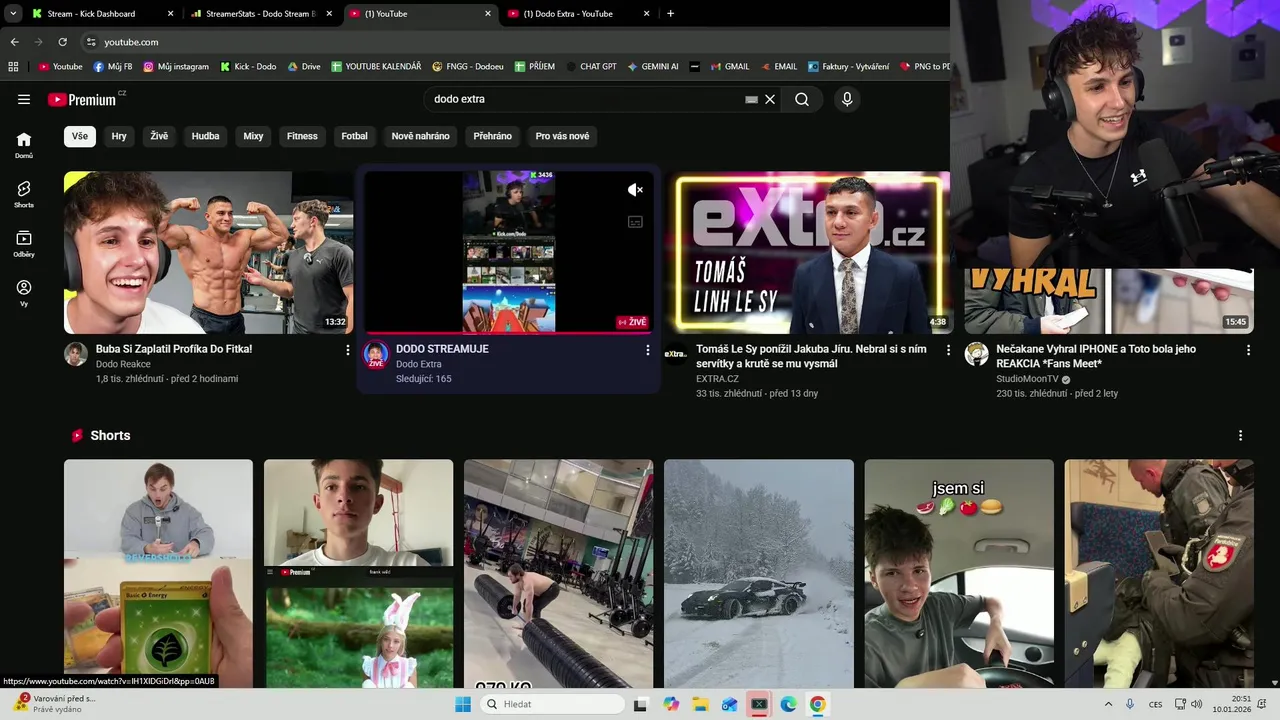Open the Můj FB bookmark

point(113,67)
